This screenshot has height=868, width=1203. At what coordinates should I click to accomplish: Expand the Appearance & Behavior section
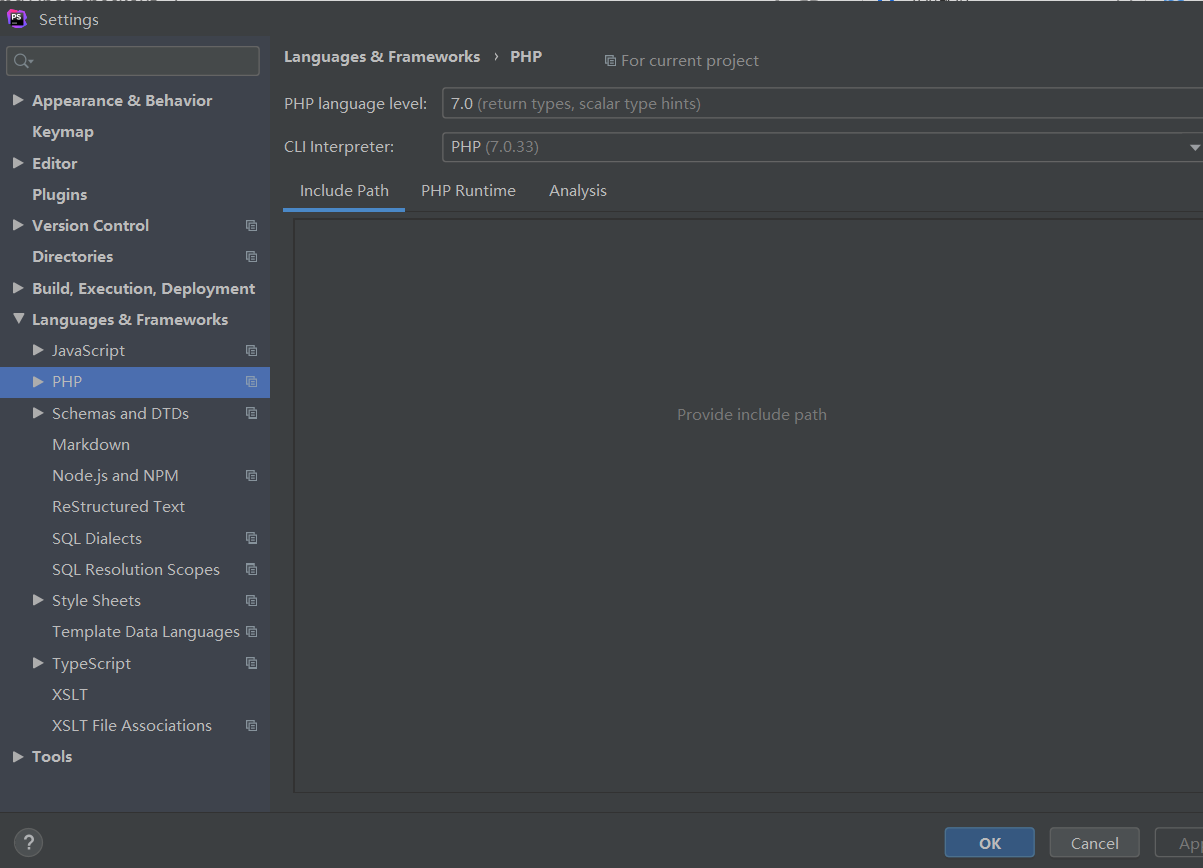(x=18, y=100)
